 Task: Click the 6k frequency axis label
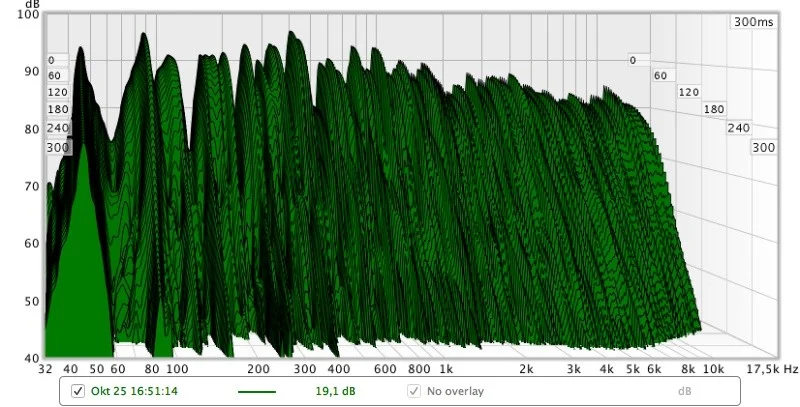(654, 369)
